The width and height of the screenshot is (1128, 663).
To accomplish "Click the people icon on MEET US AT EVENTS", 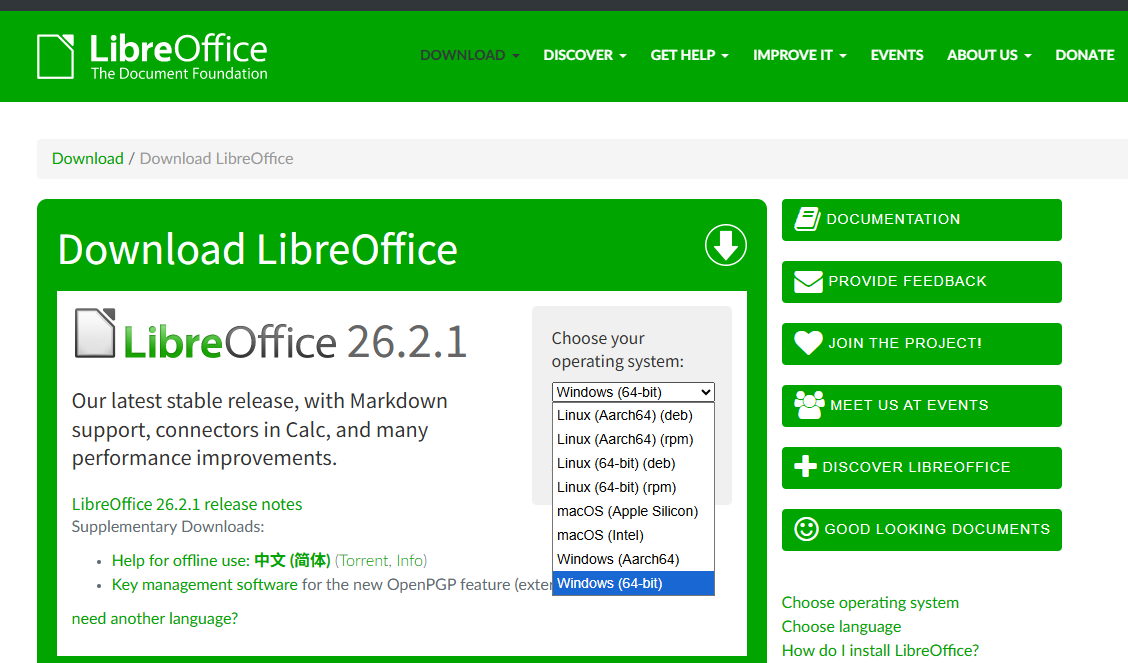I will [x=807, y=405].
